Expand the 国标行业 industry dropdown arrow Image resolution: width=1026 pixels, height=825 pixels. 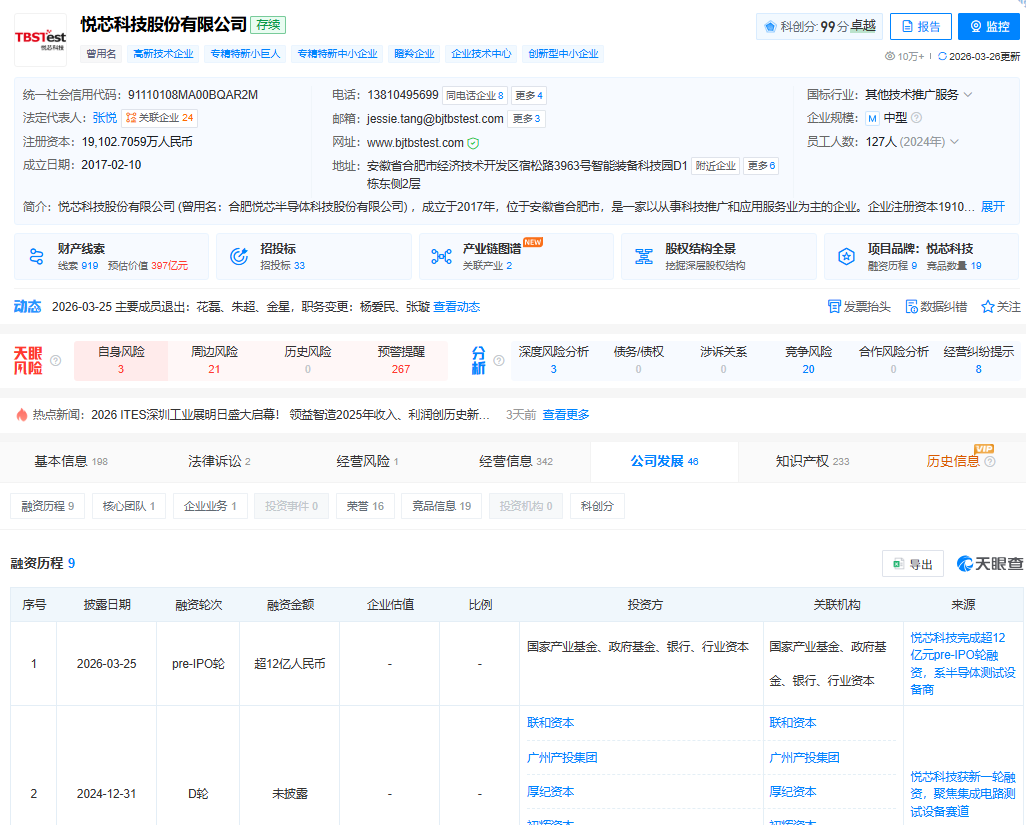[x=968, y=95]
